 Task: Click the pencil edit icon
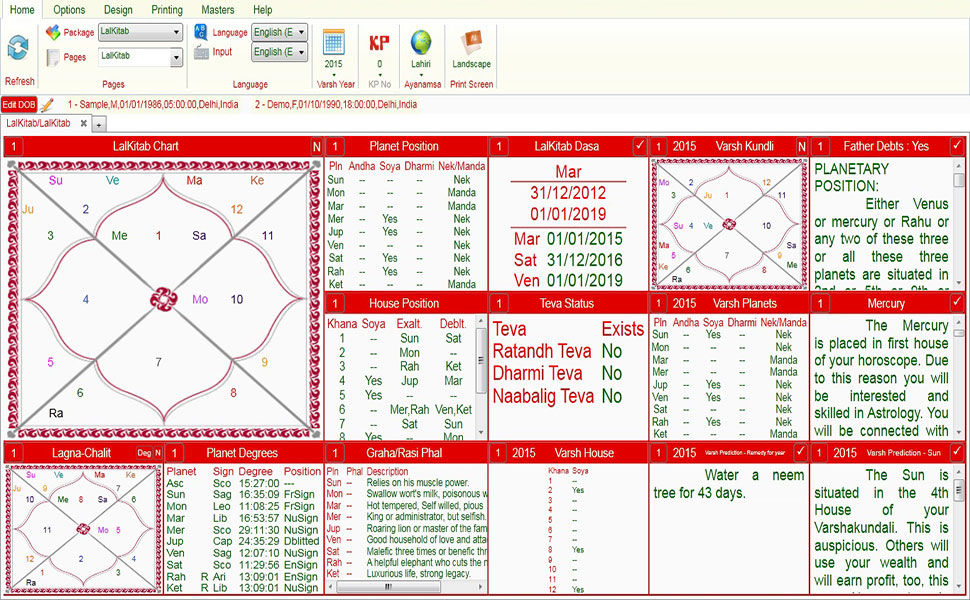pos(47,105)
